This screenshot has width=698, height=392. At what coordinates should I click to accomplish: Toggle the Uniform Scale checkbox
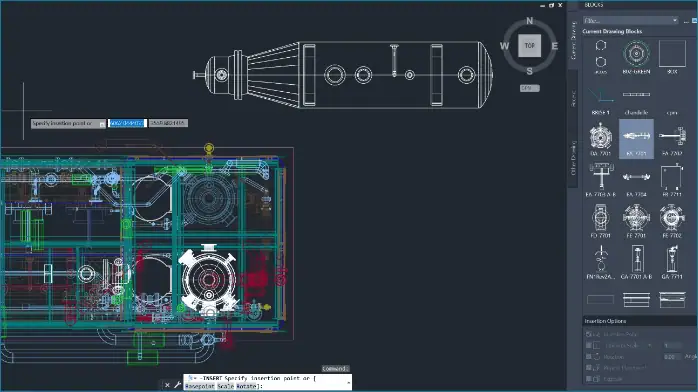pyautogui.click(x=588, y=345)
